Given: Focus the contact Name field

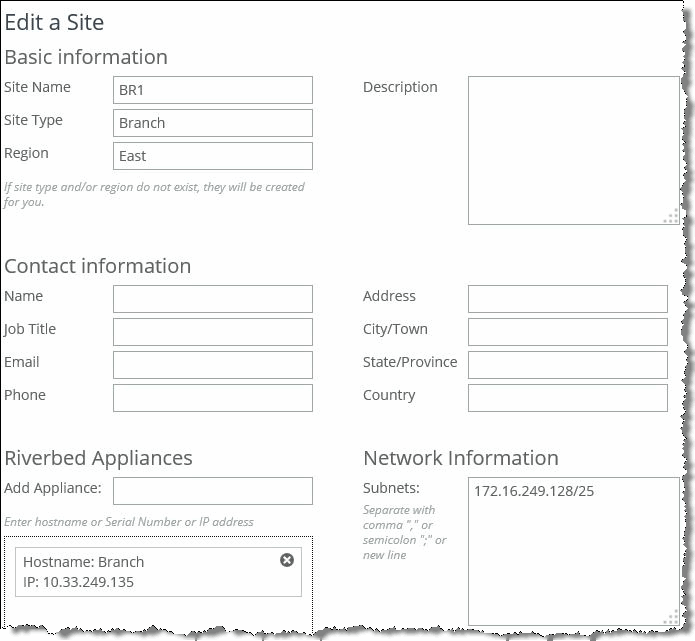Looking at the screenshot, I should (213, 299).
